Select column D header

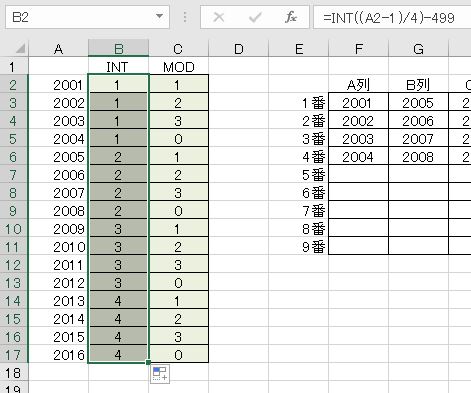(x=238, y=49)
